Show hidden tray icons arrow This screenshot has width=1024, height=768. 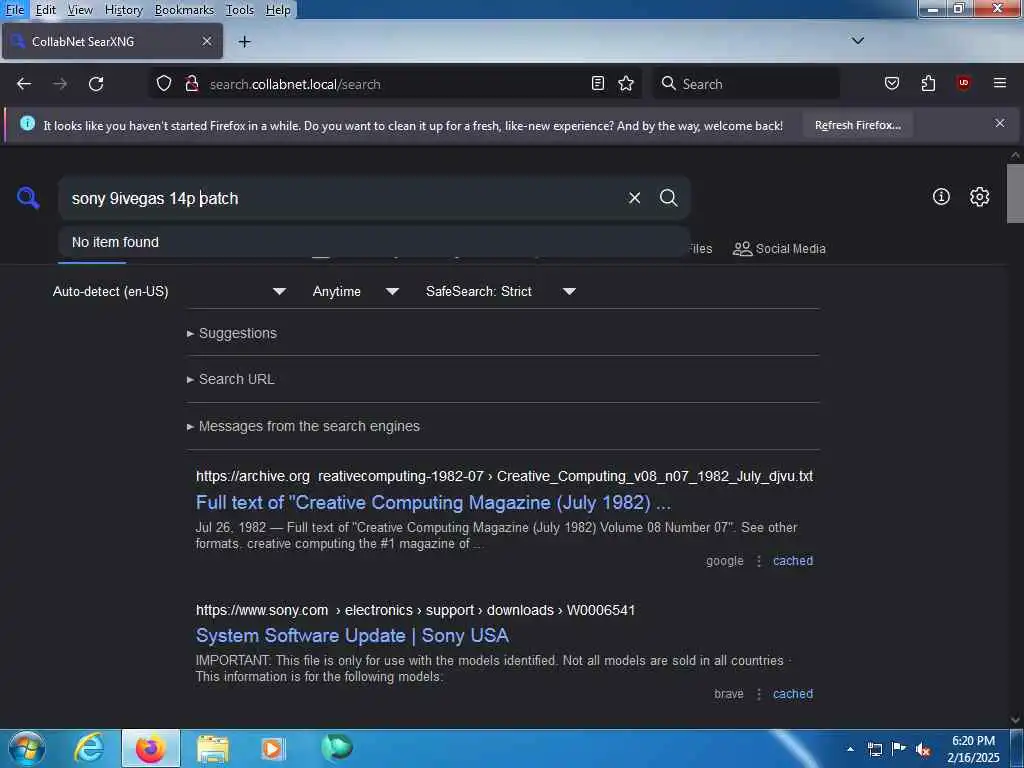point(850,749)
